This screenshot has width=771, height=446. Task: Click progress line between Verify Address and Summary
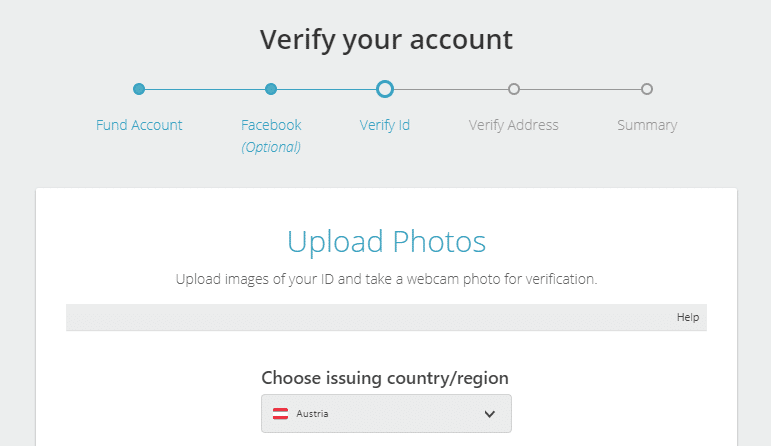580,89
